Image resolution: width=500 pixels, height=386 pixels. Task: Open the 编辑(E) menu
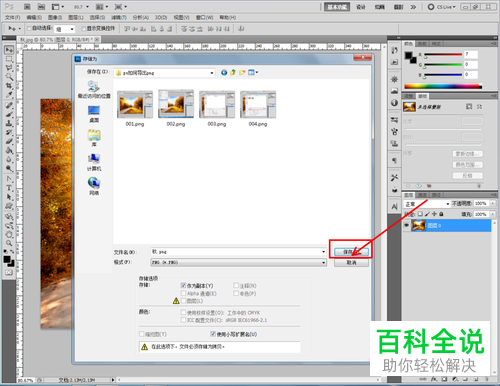[x=34, y=17]
